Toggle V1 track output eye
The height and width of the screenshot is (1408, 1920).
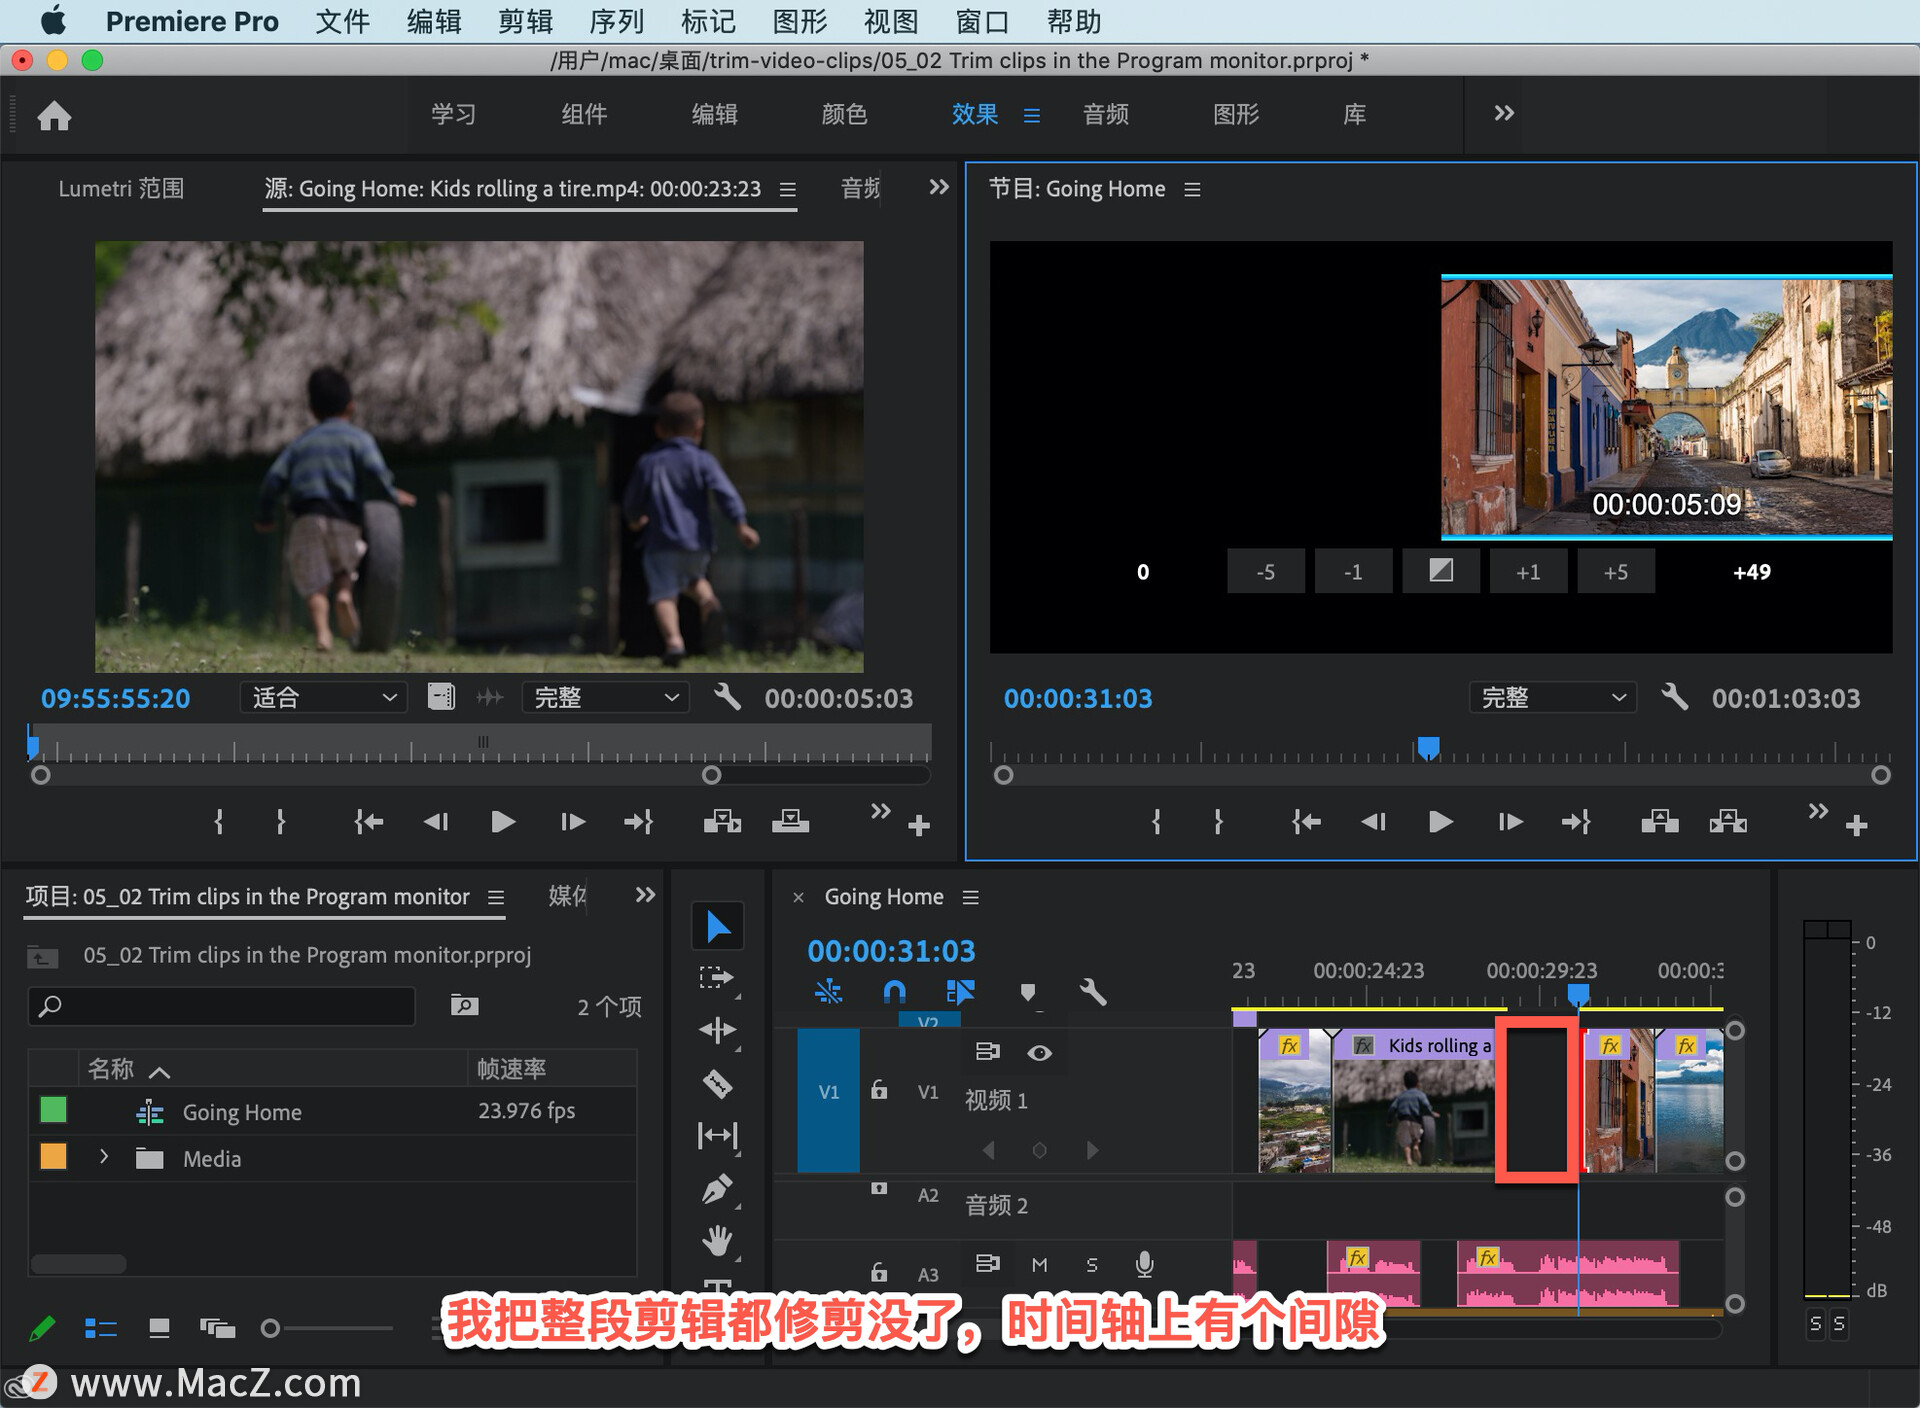point(1039,1052)
